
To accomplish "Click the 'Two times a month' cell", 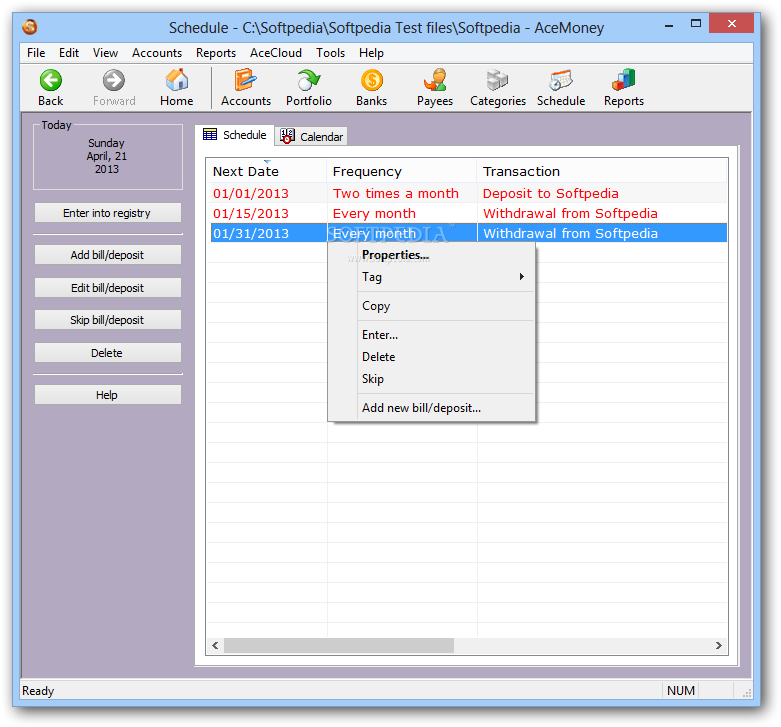I will coord(396,193).
